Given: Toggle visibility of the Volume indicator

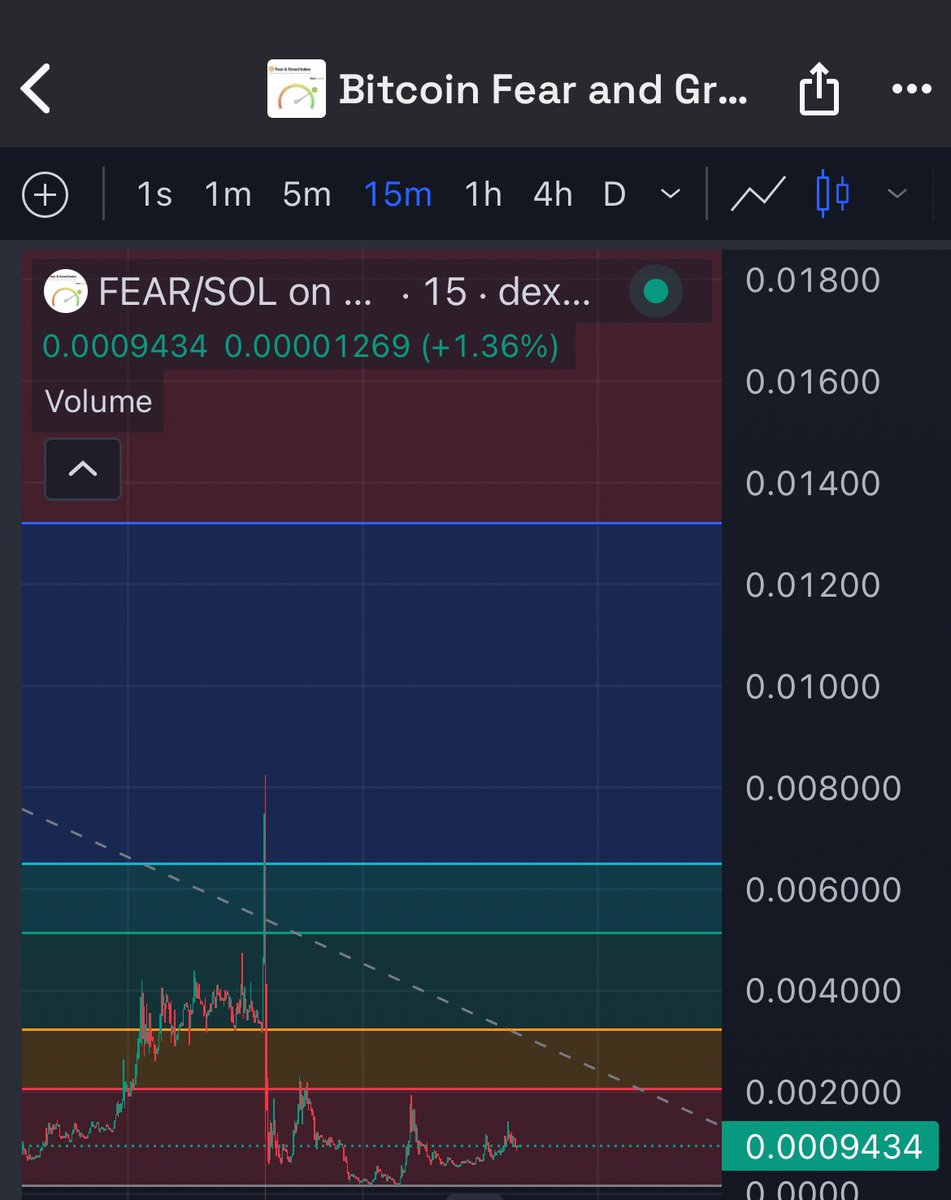Looking at the screenshot, I should 96,401.
